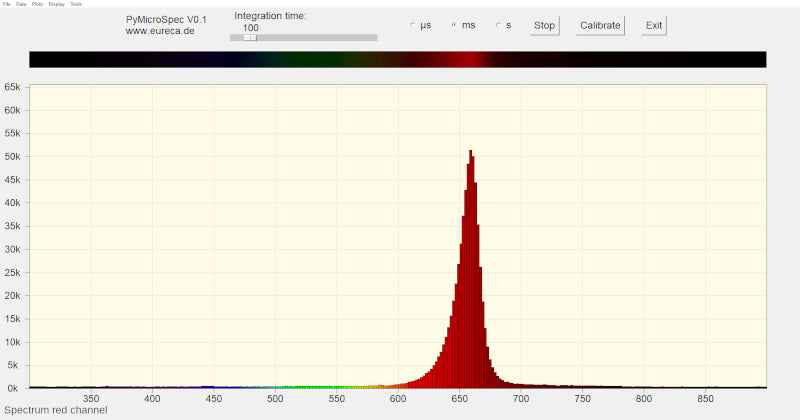The height and width of the screenshot is (420, 800).
Task: Click the Spectrum red channel status text
Action: tap(56, 411)
